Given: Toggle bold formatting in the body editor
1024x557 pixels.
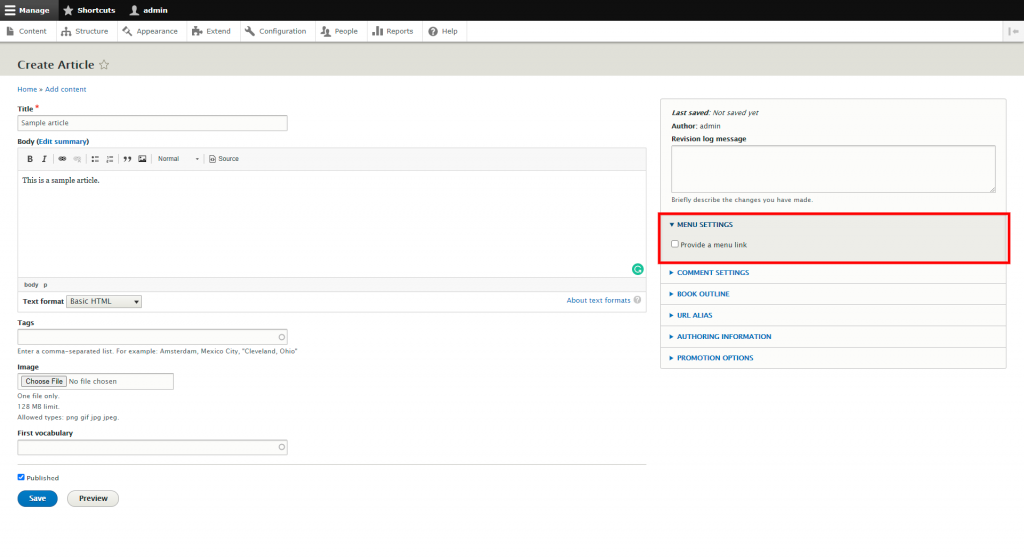Looking at the screenshot, I should point(30,159).
